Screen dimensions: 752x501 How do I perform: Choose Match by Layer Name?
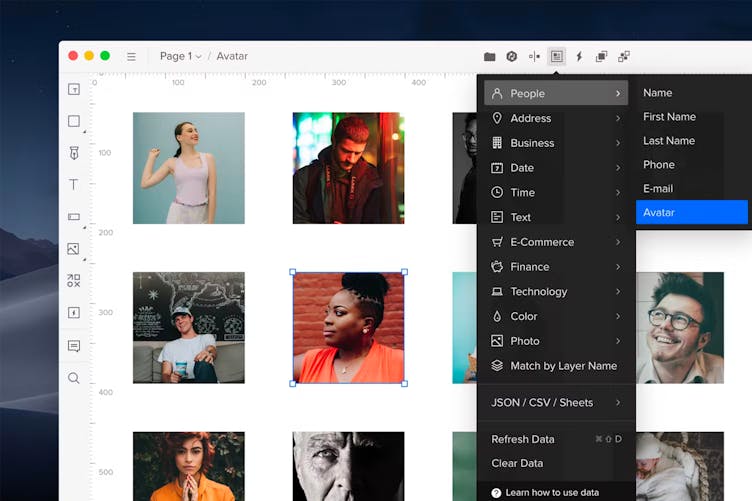click(556, 366)
